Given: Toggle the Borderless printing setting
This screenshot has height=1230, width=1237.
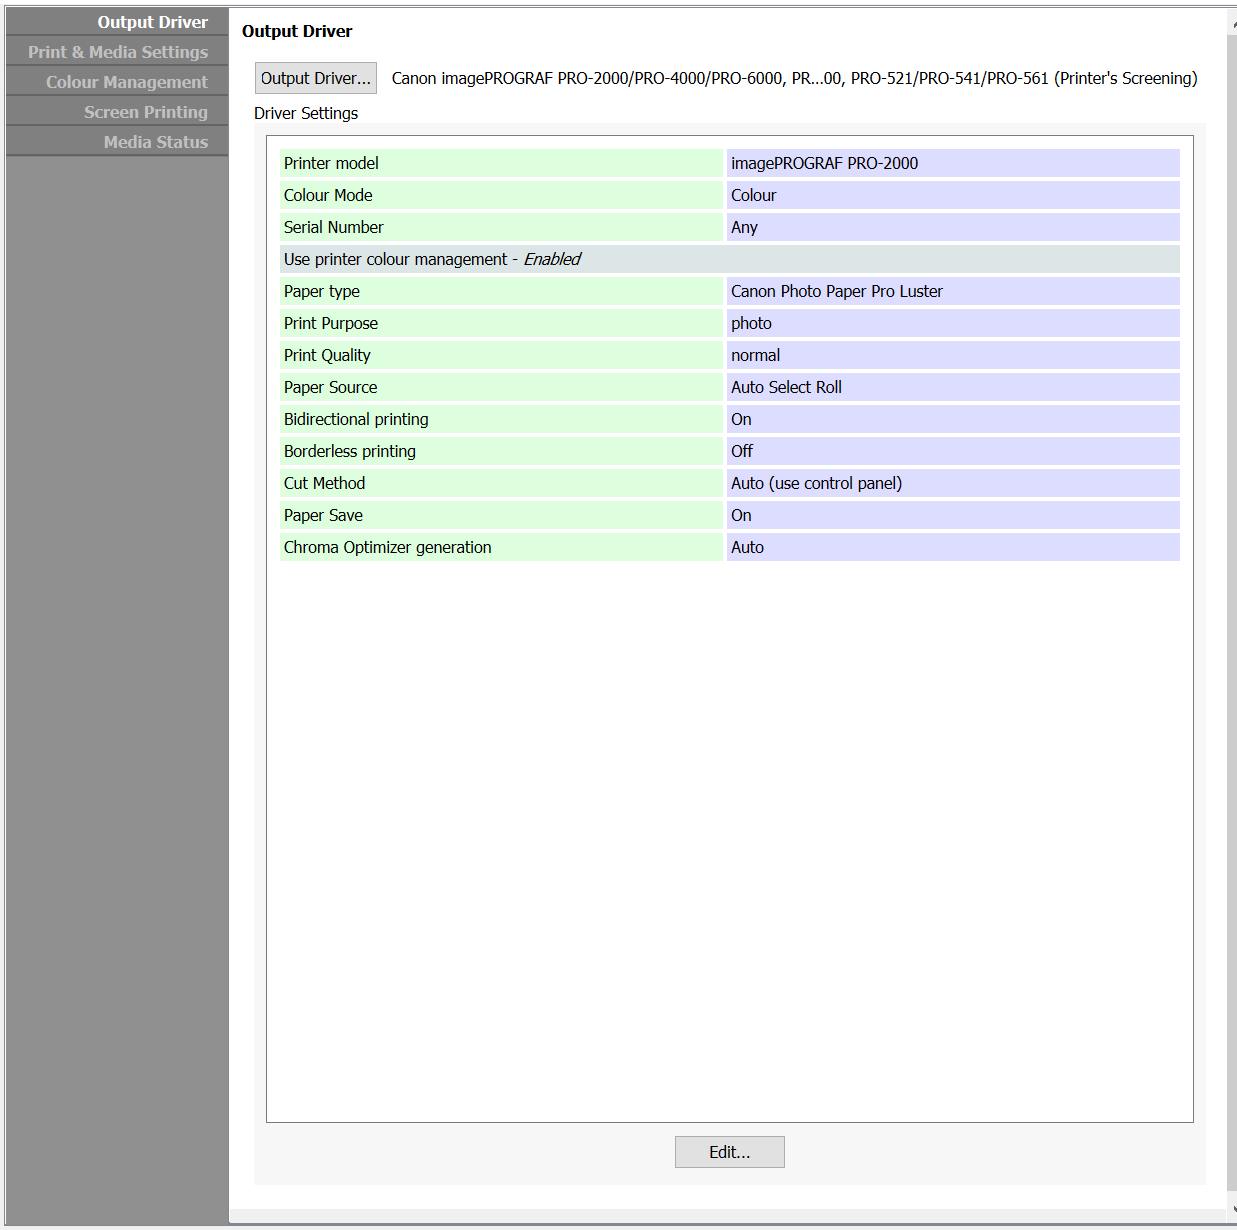Looking at the screenshot, I should 500,451.
